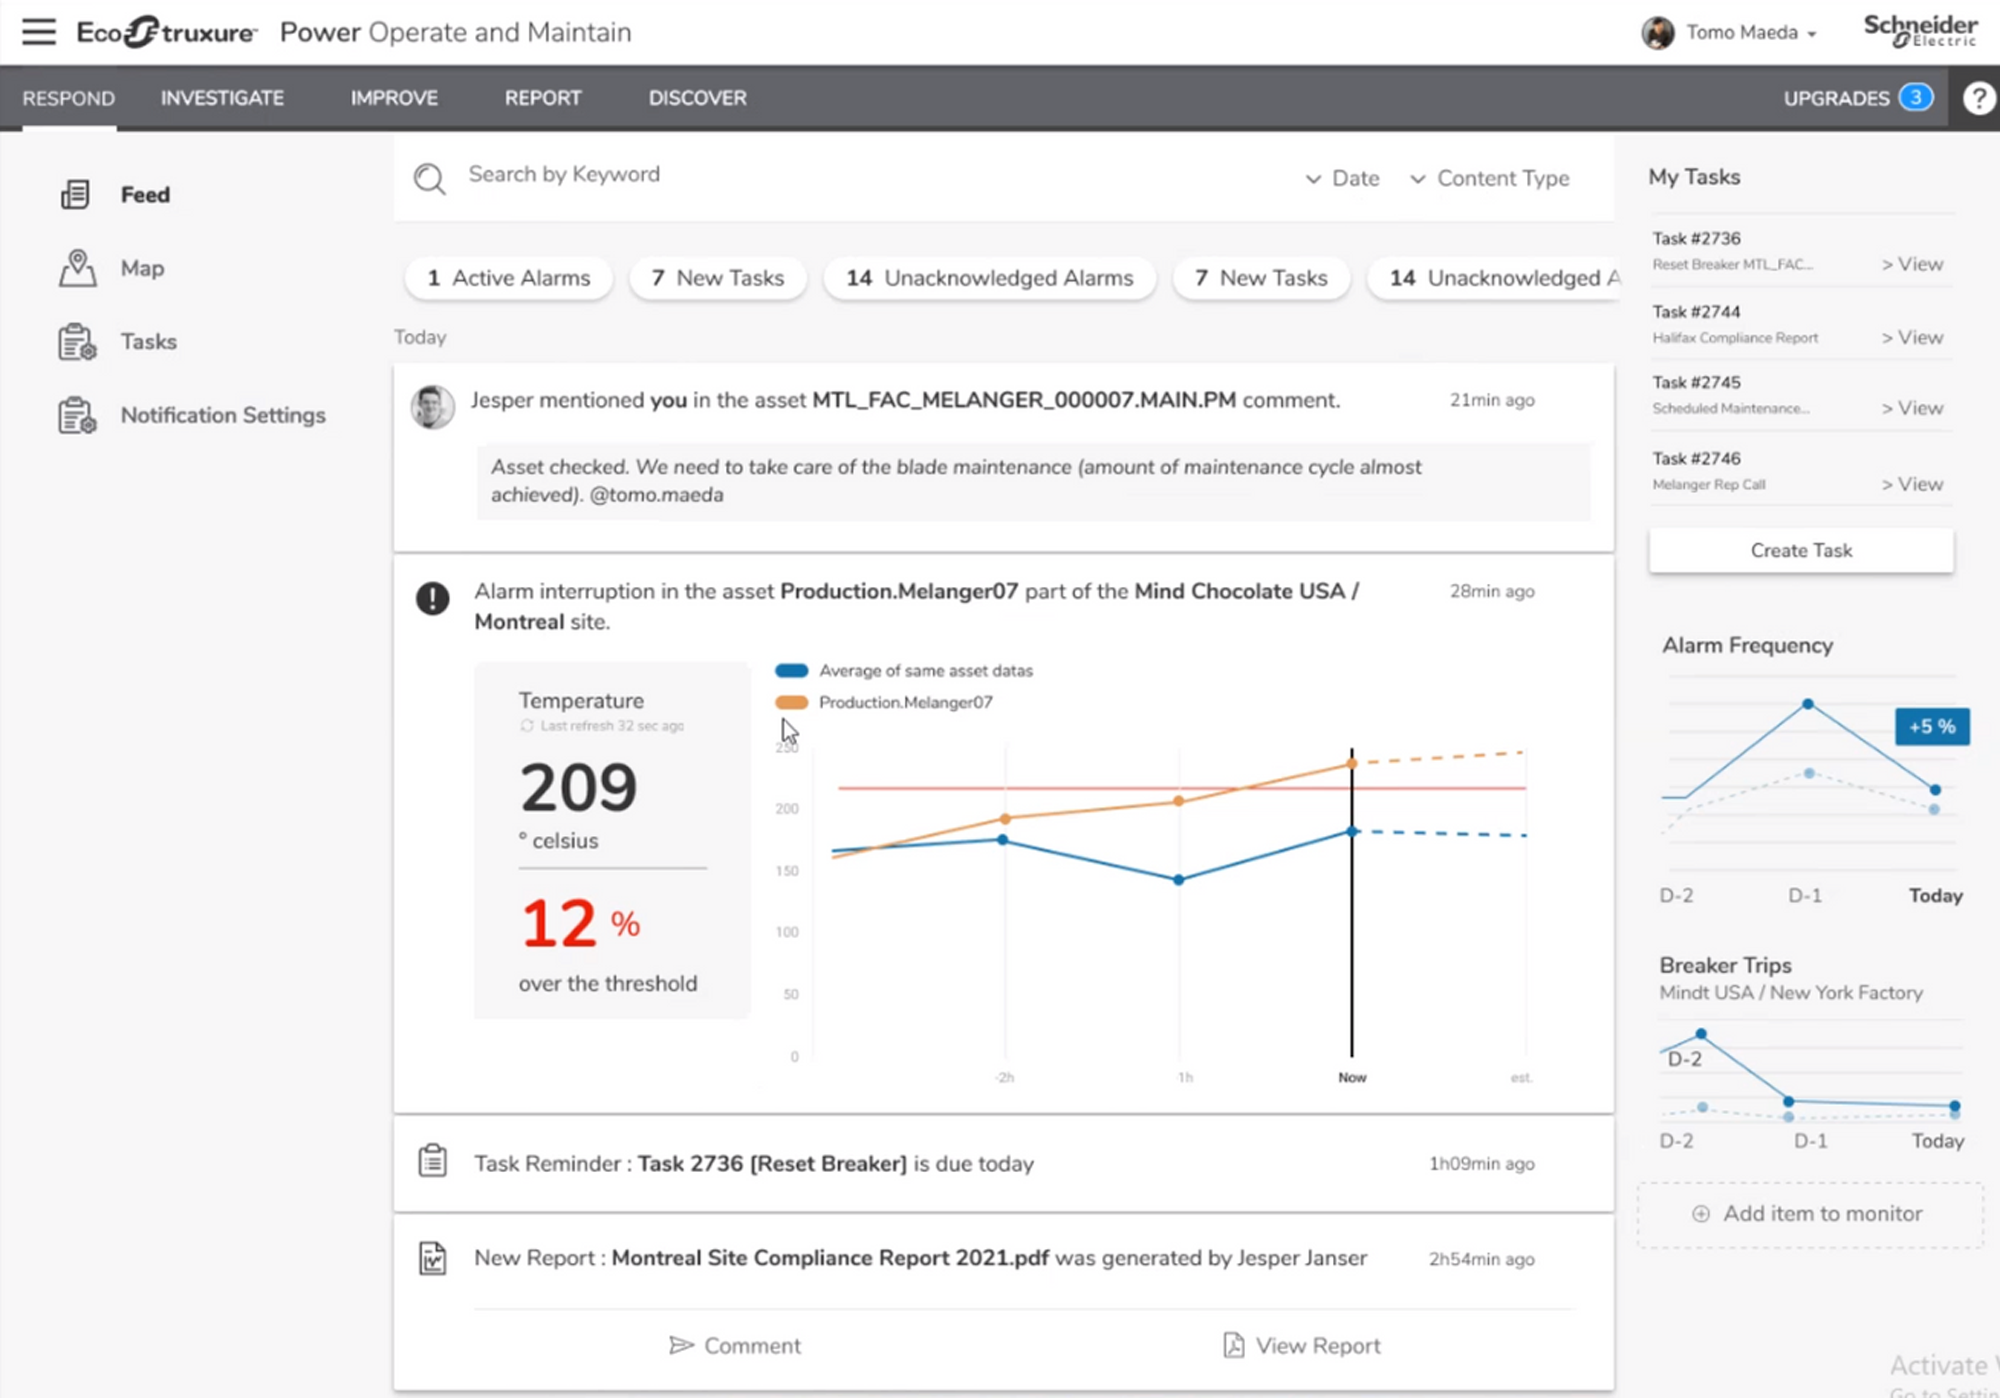Image resolution: width=2000 pixels, height=1398 pixels.
Task: Click the search magnifier icon
Action: 430,179
